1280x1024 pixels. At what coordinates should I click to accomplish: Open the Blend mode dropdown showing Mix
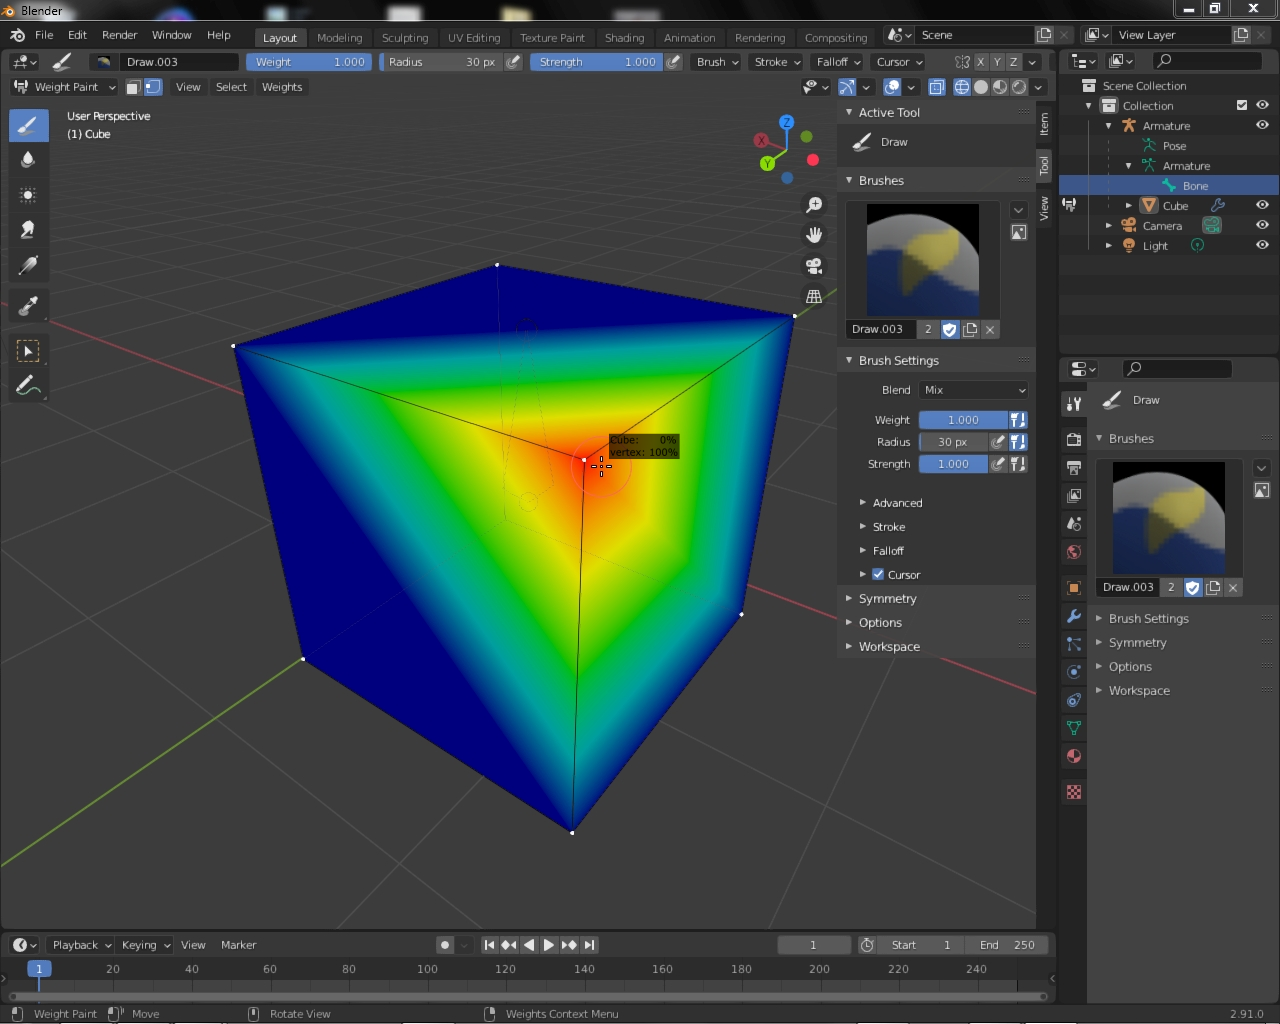coord(973,390)
